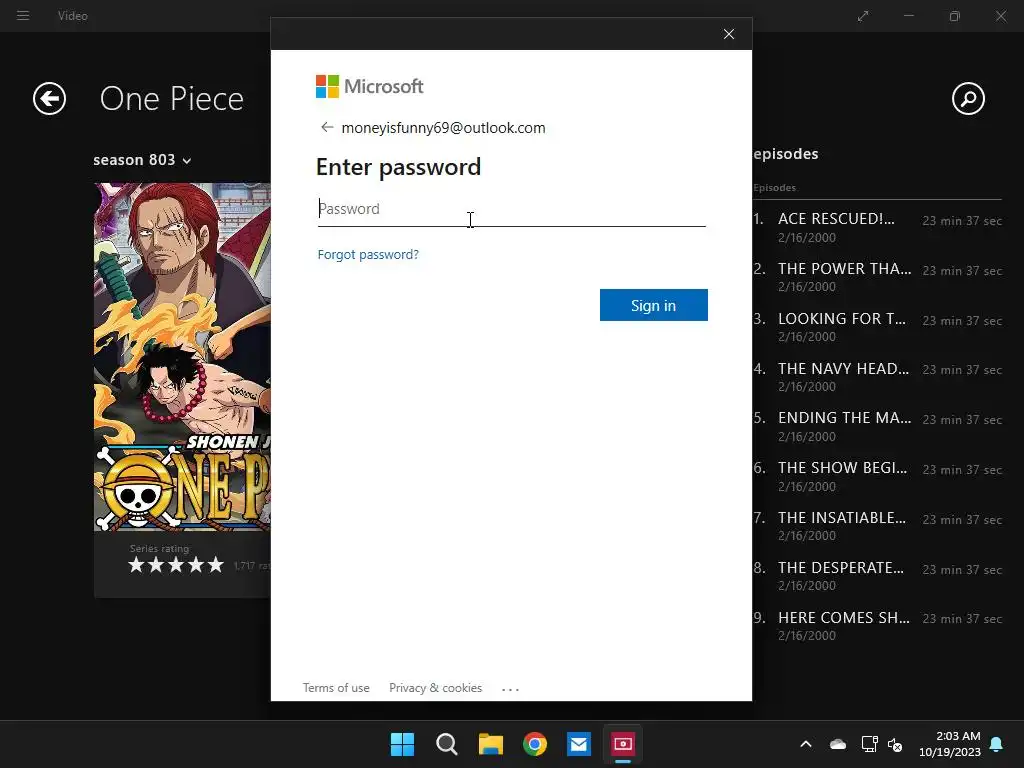
Task: Click the One Piece title text
Action: 172,99
